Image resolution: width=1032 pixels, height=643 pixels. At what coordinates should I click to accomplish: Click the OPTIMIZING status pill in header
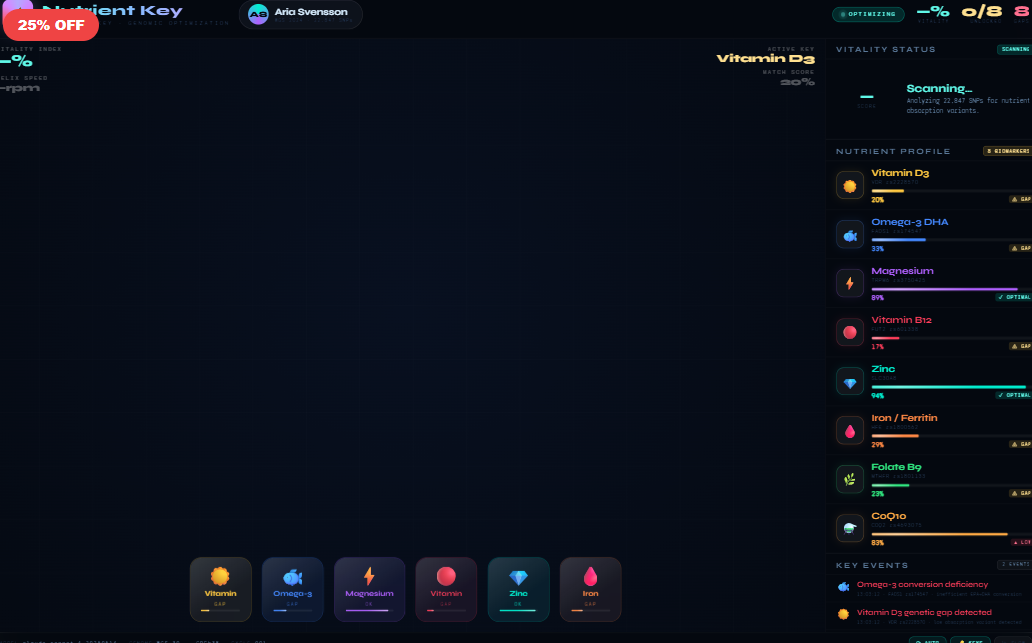(868, 15)
